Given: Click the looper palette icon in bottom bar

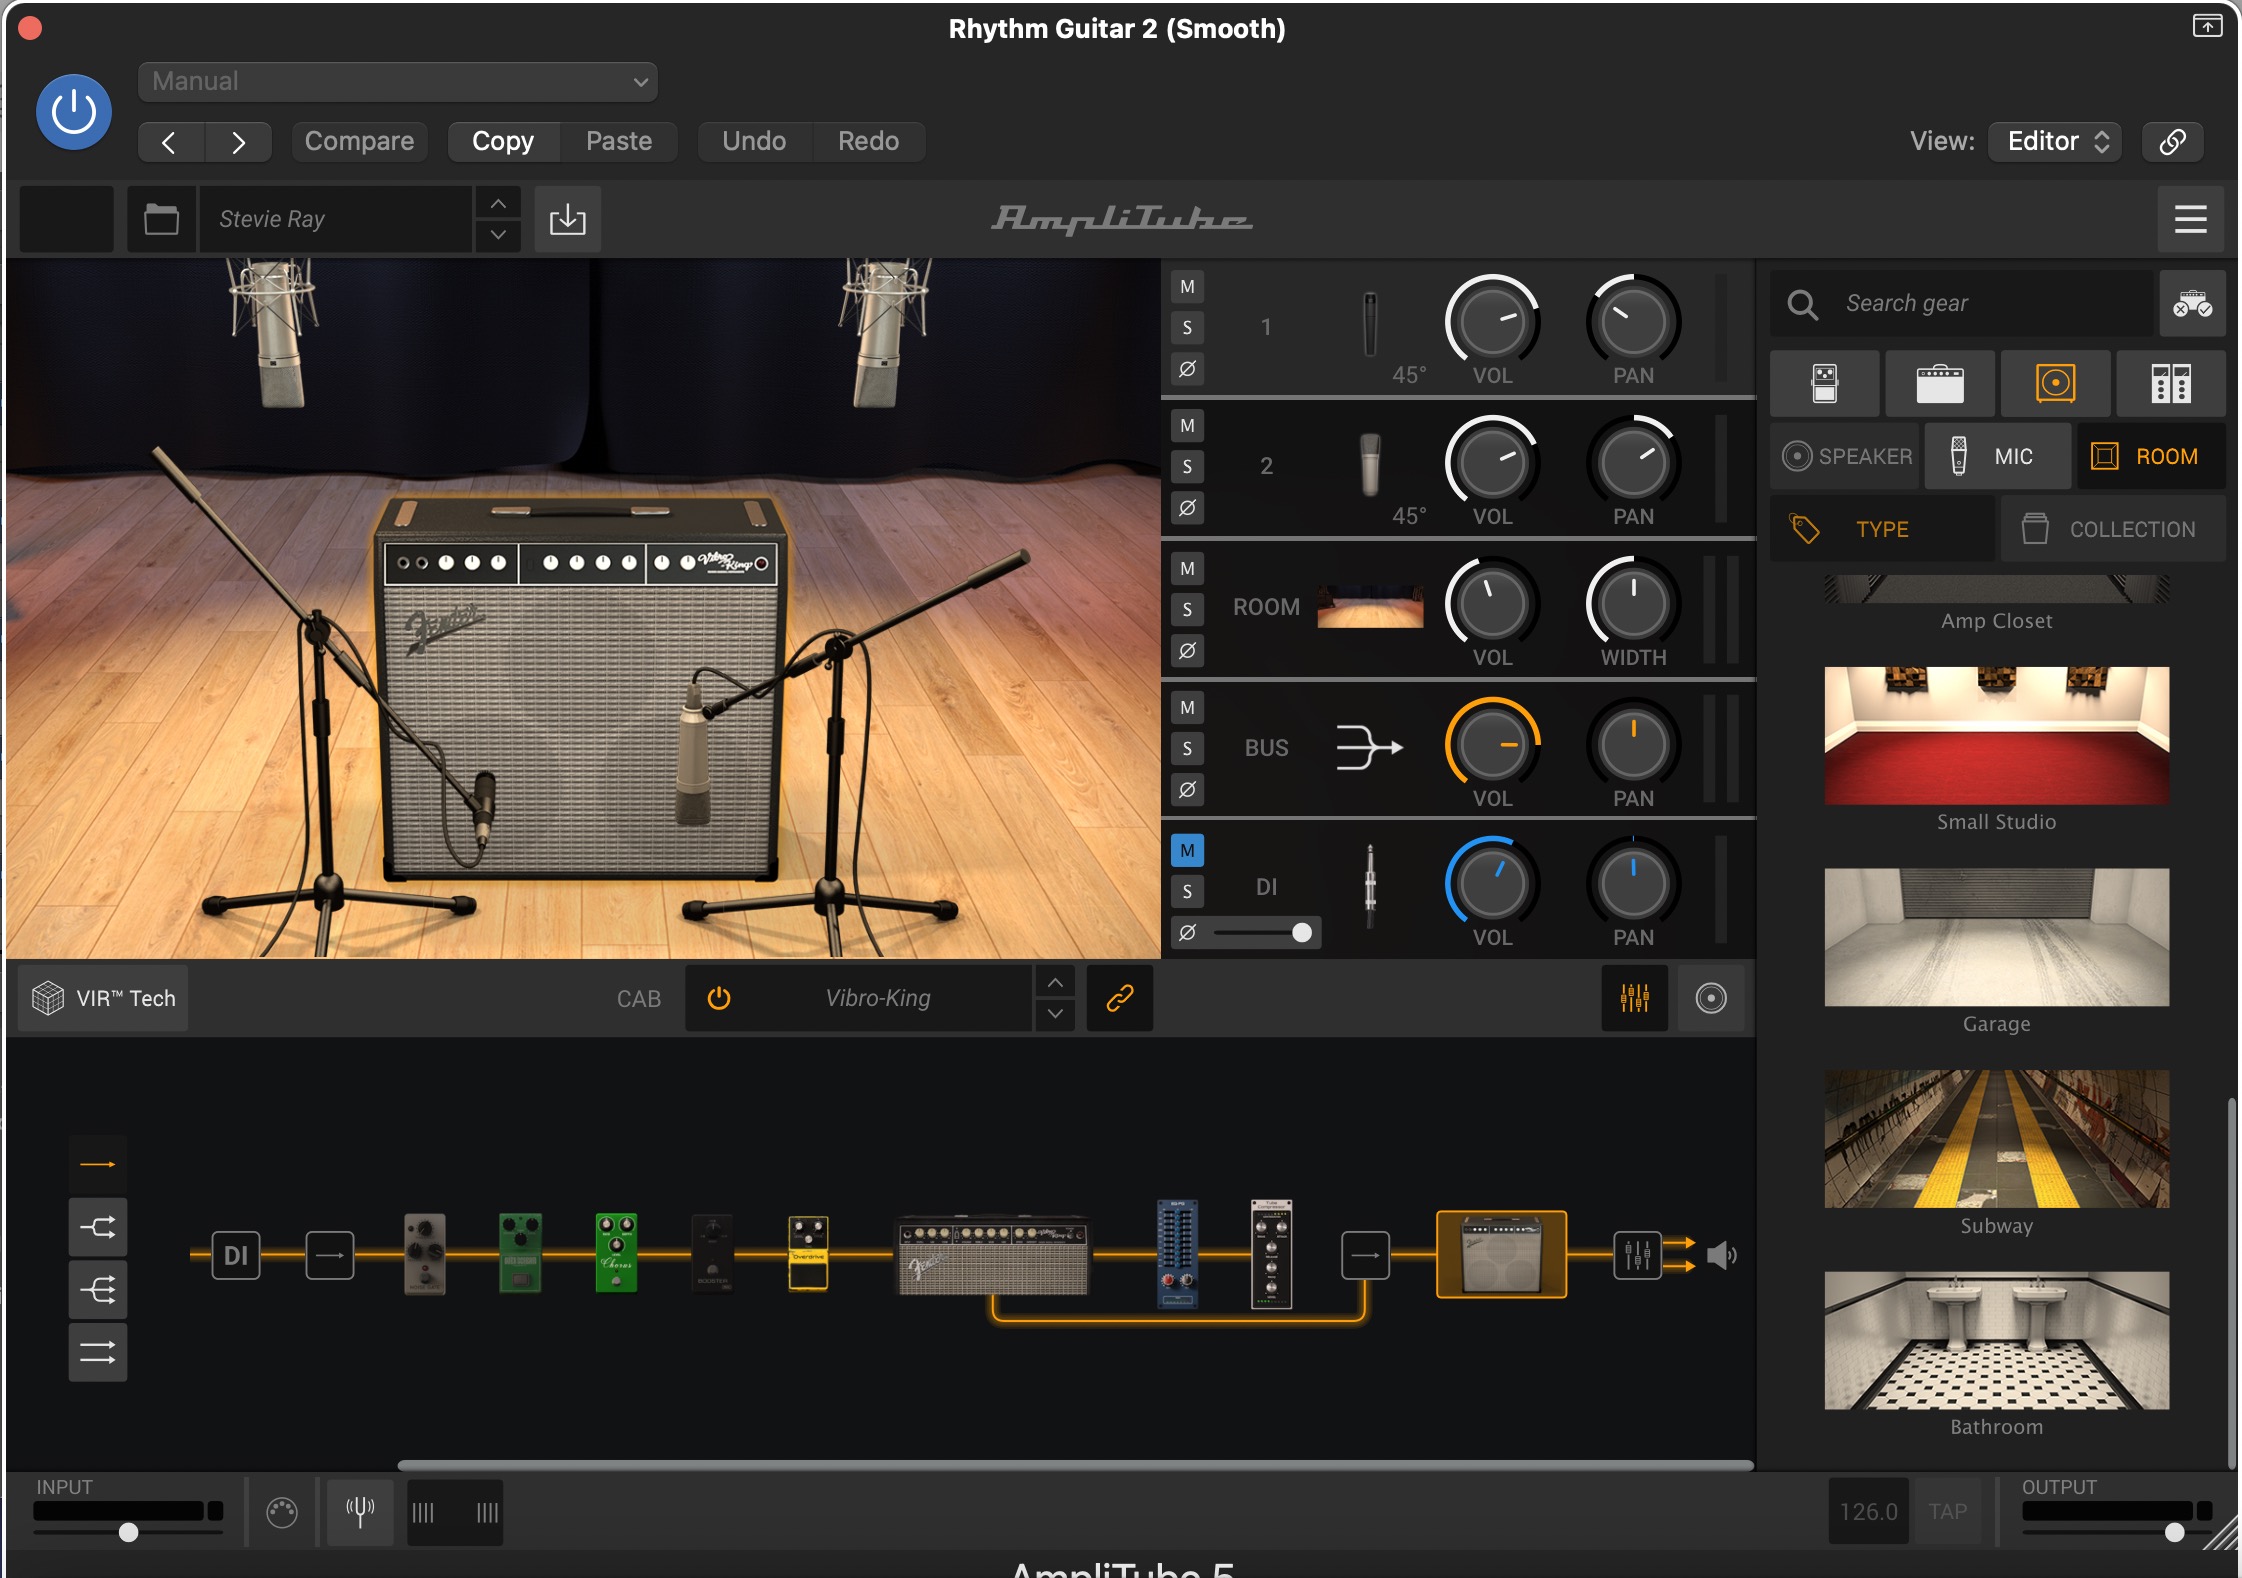Looking at the screenshot, I should (282, 1512).
